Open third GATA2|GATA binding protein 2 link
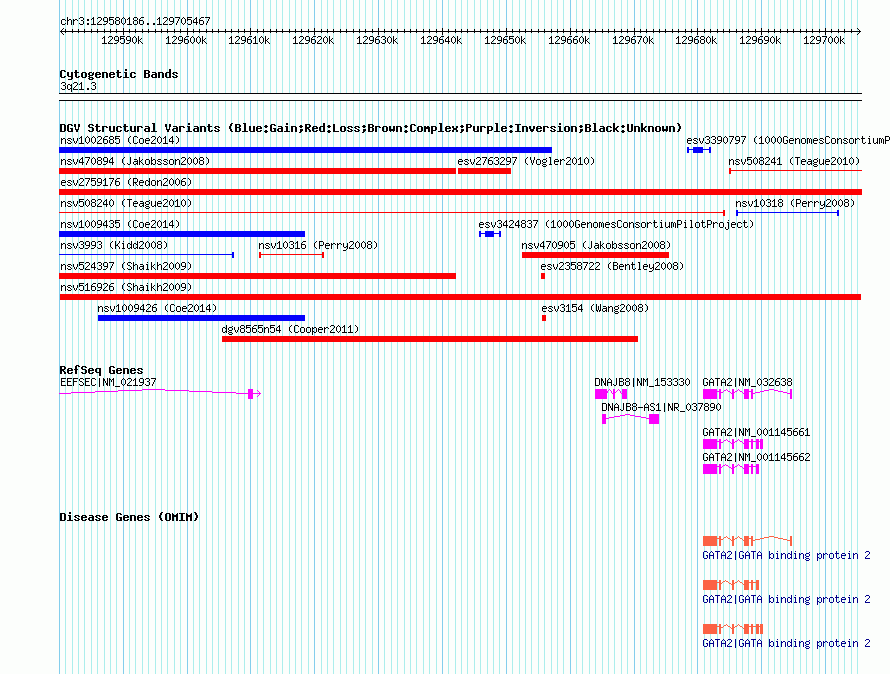This screenshot has height=674, width=890. pyautogui.click(x=786, y=643)
